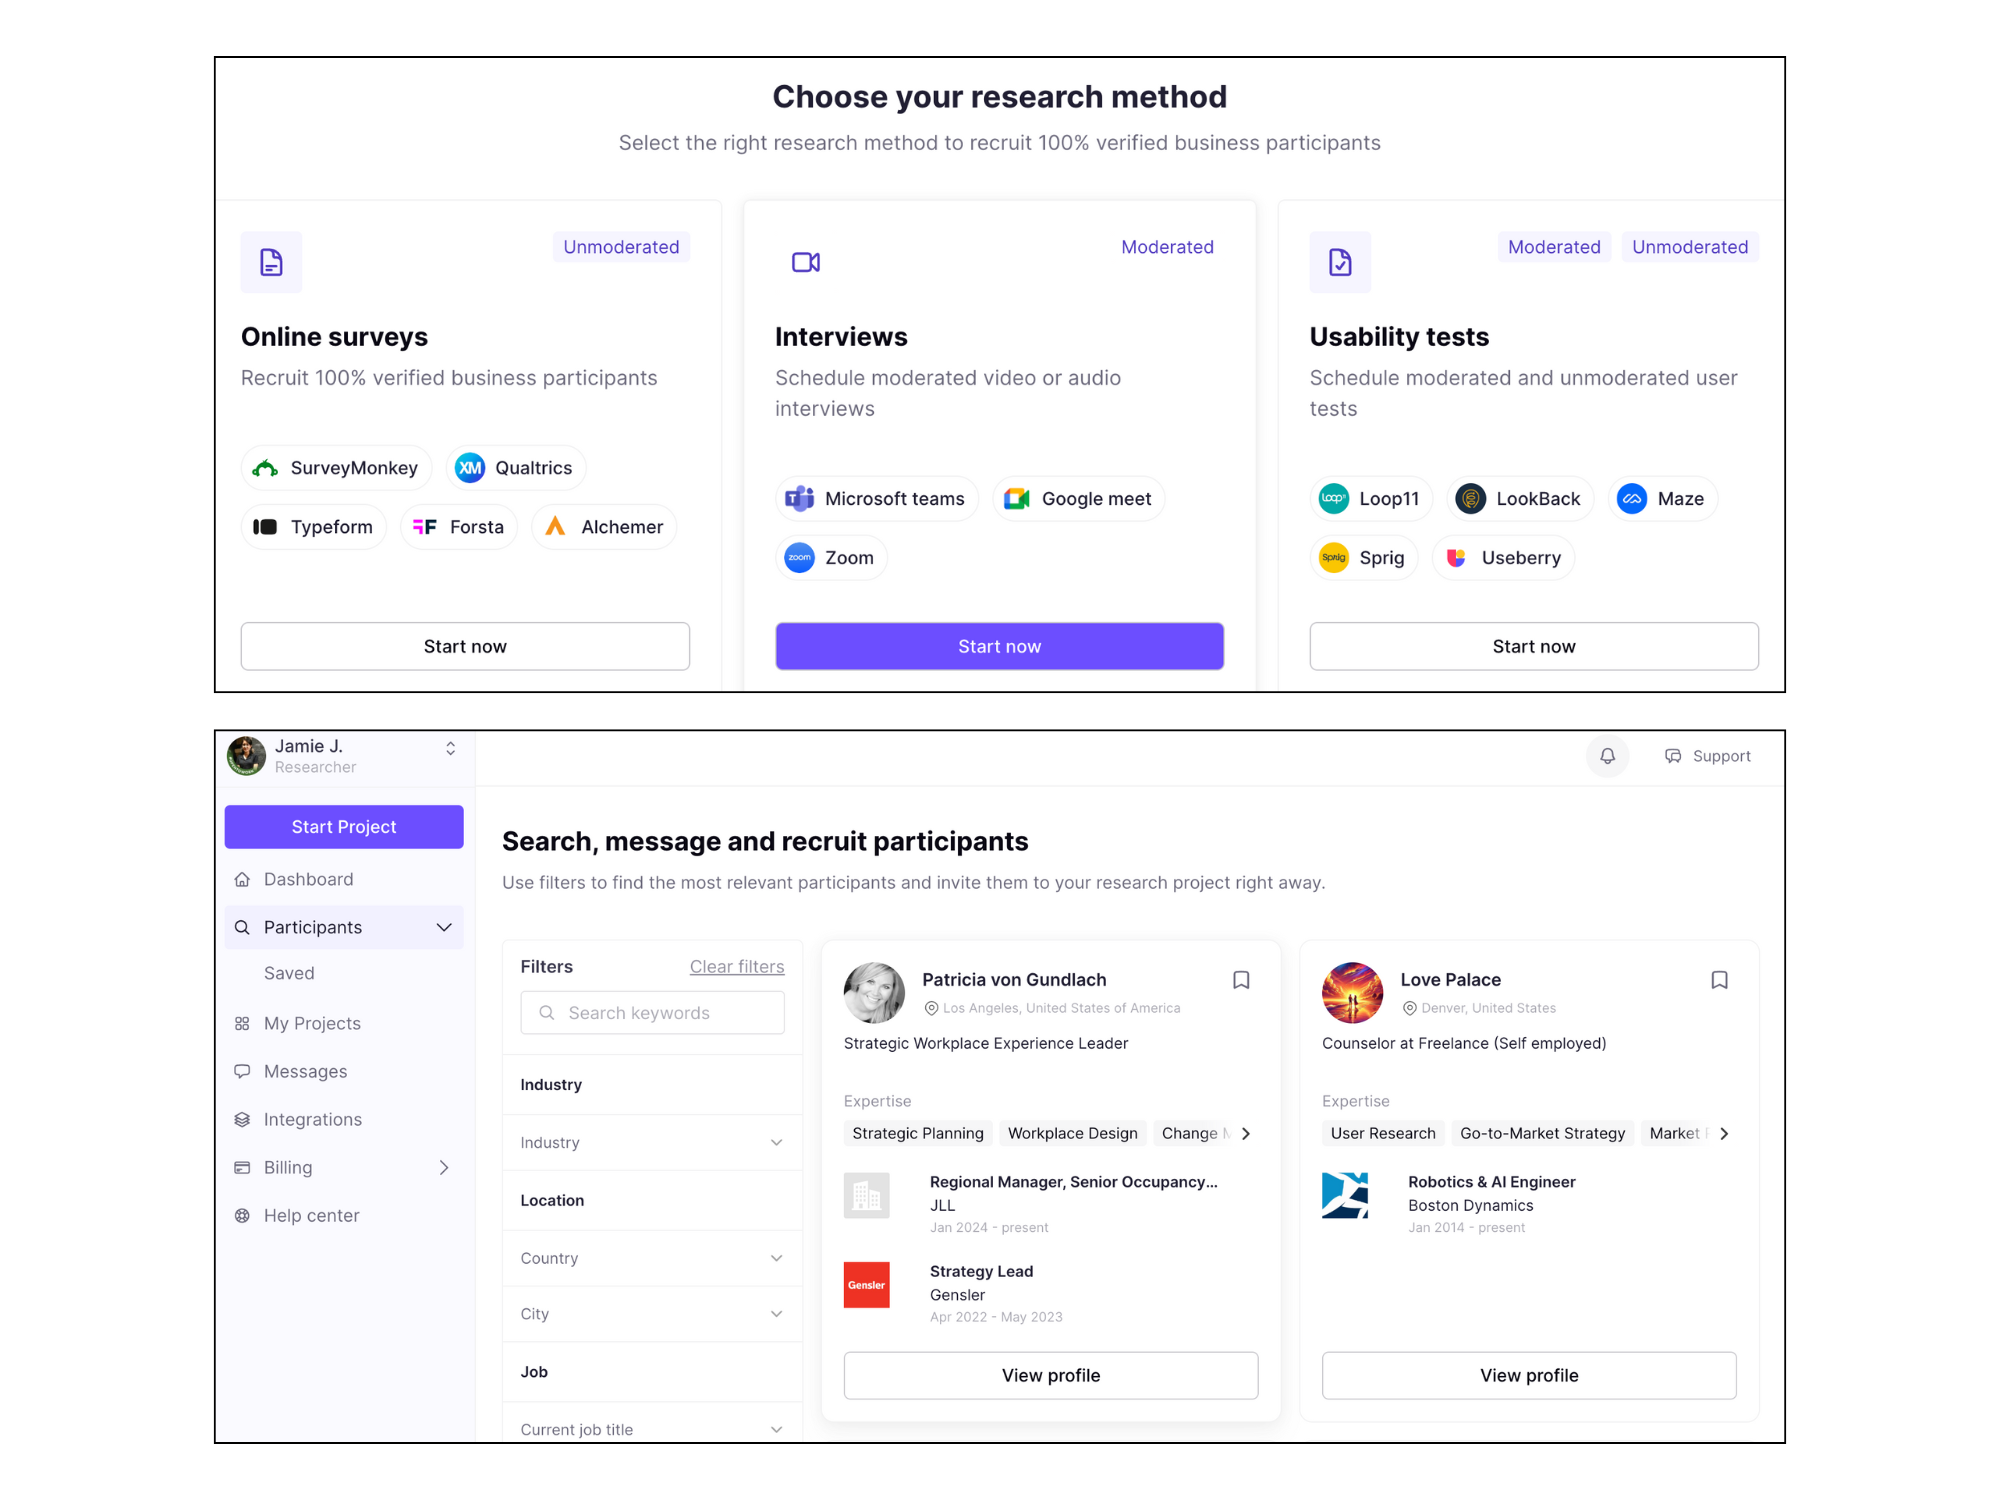Click the Interviews video camera icon
The height and width of the screenshot is (1500, 2000).
[806, 262]
